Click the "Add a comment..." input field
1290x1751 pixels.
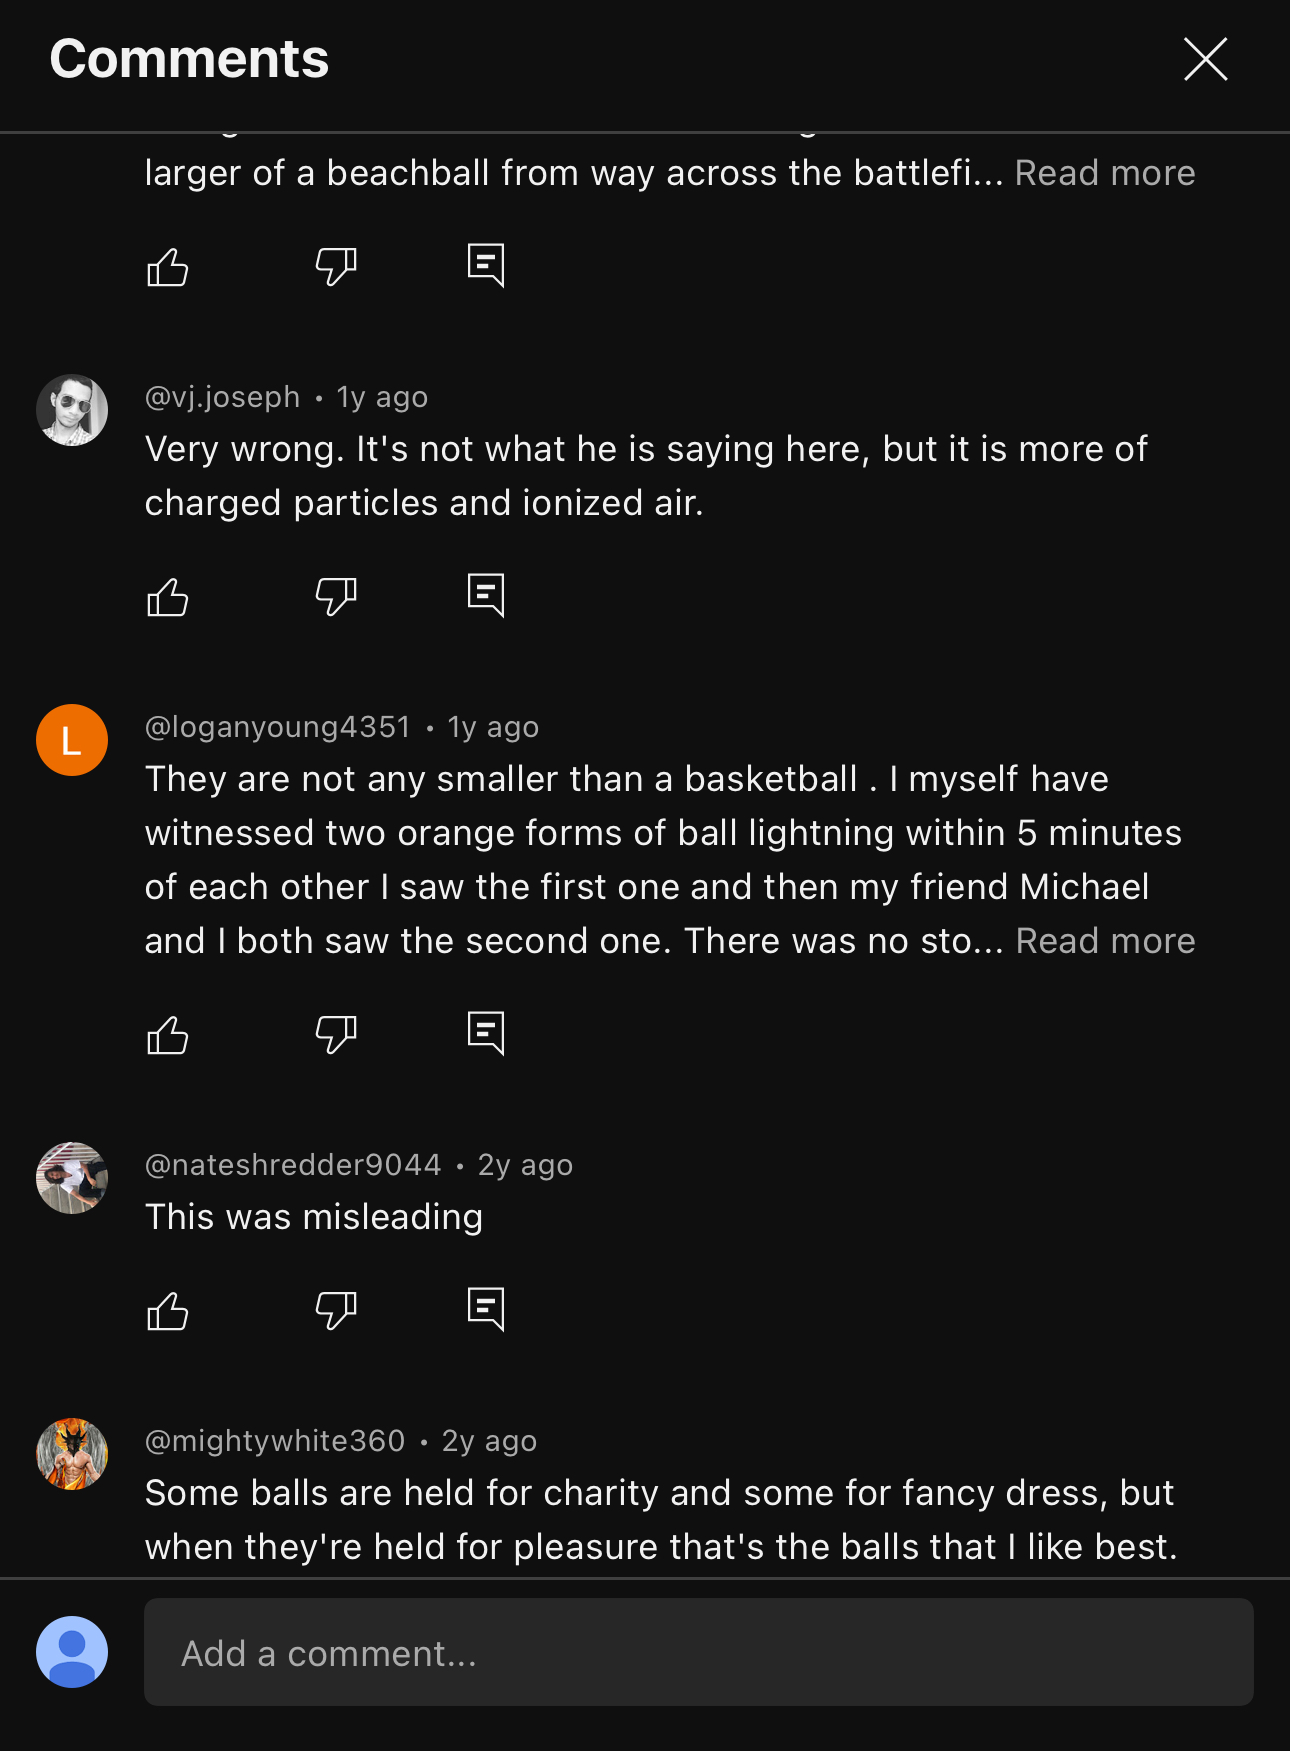[698, 1653]
